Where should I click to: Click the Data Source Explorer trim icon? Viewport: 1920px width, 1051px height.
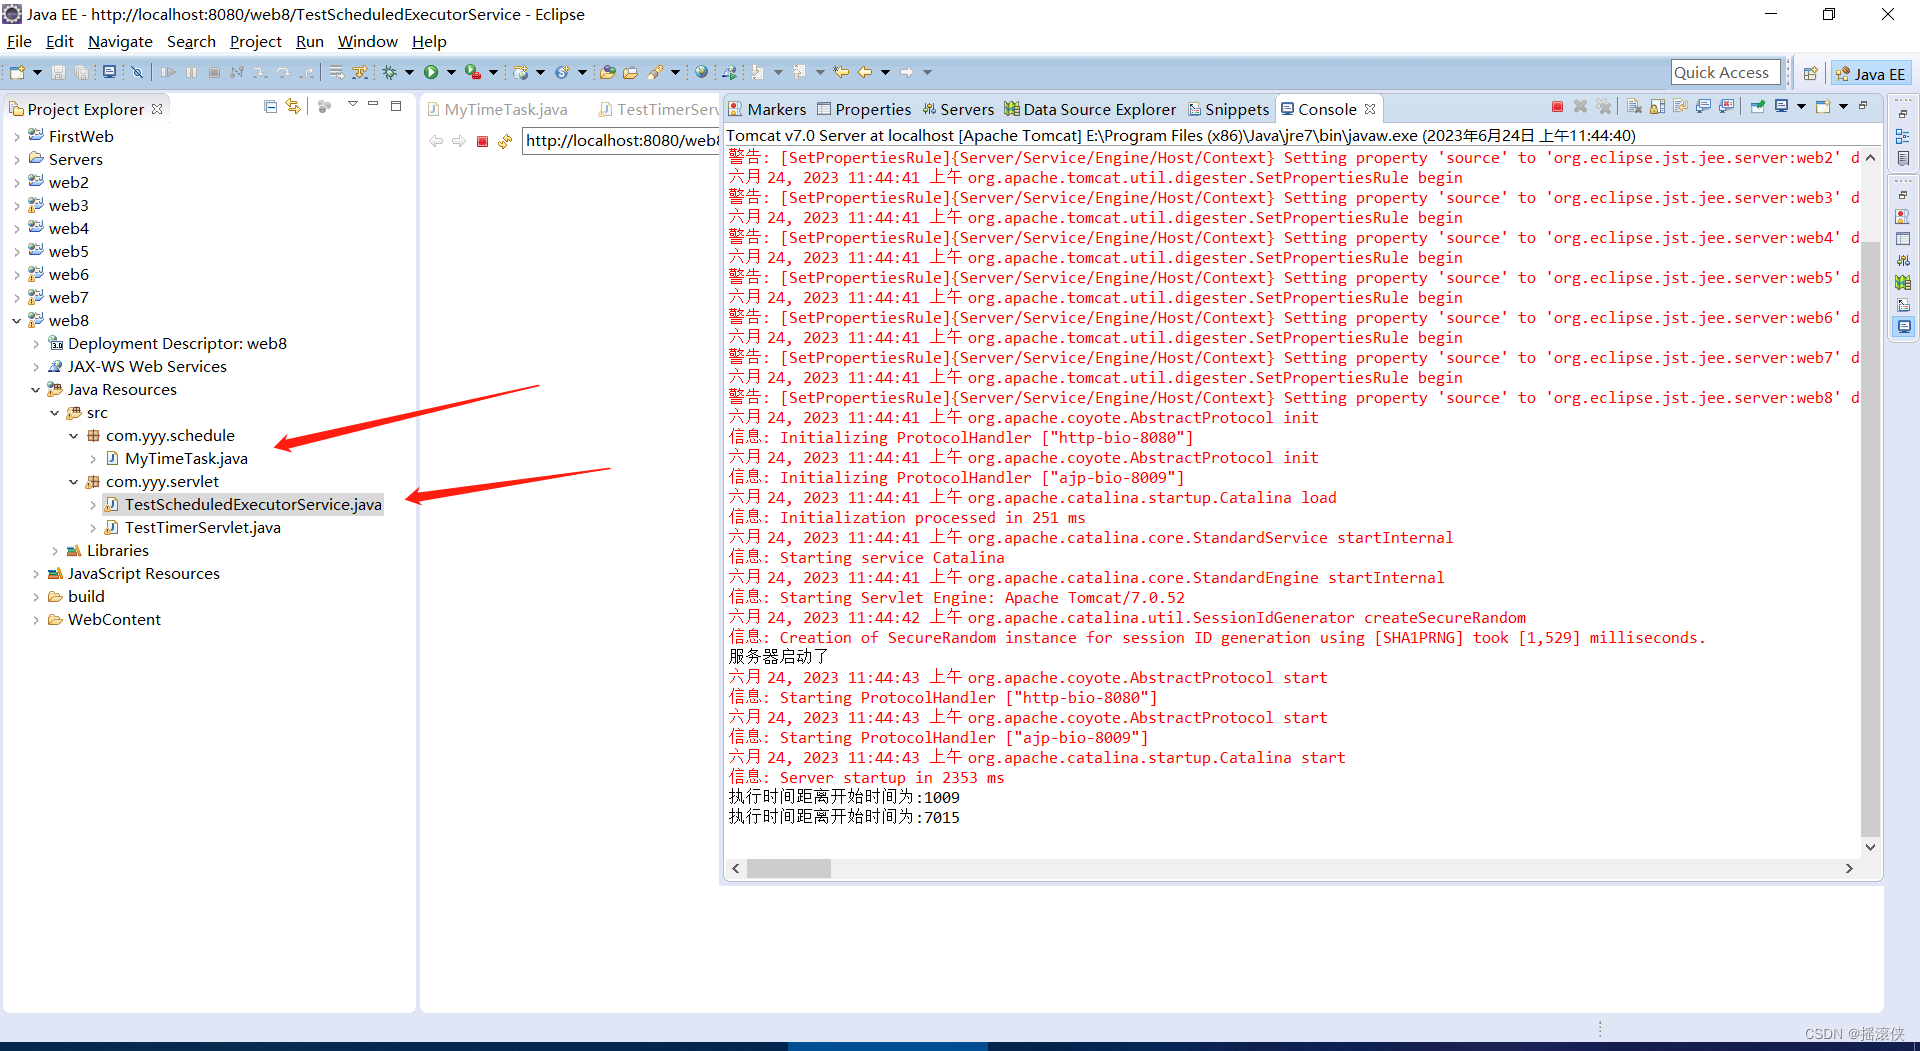1903,282
